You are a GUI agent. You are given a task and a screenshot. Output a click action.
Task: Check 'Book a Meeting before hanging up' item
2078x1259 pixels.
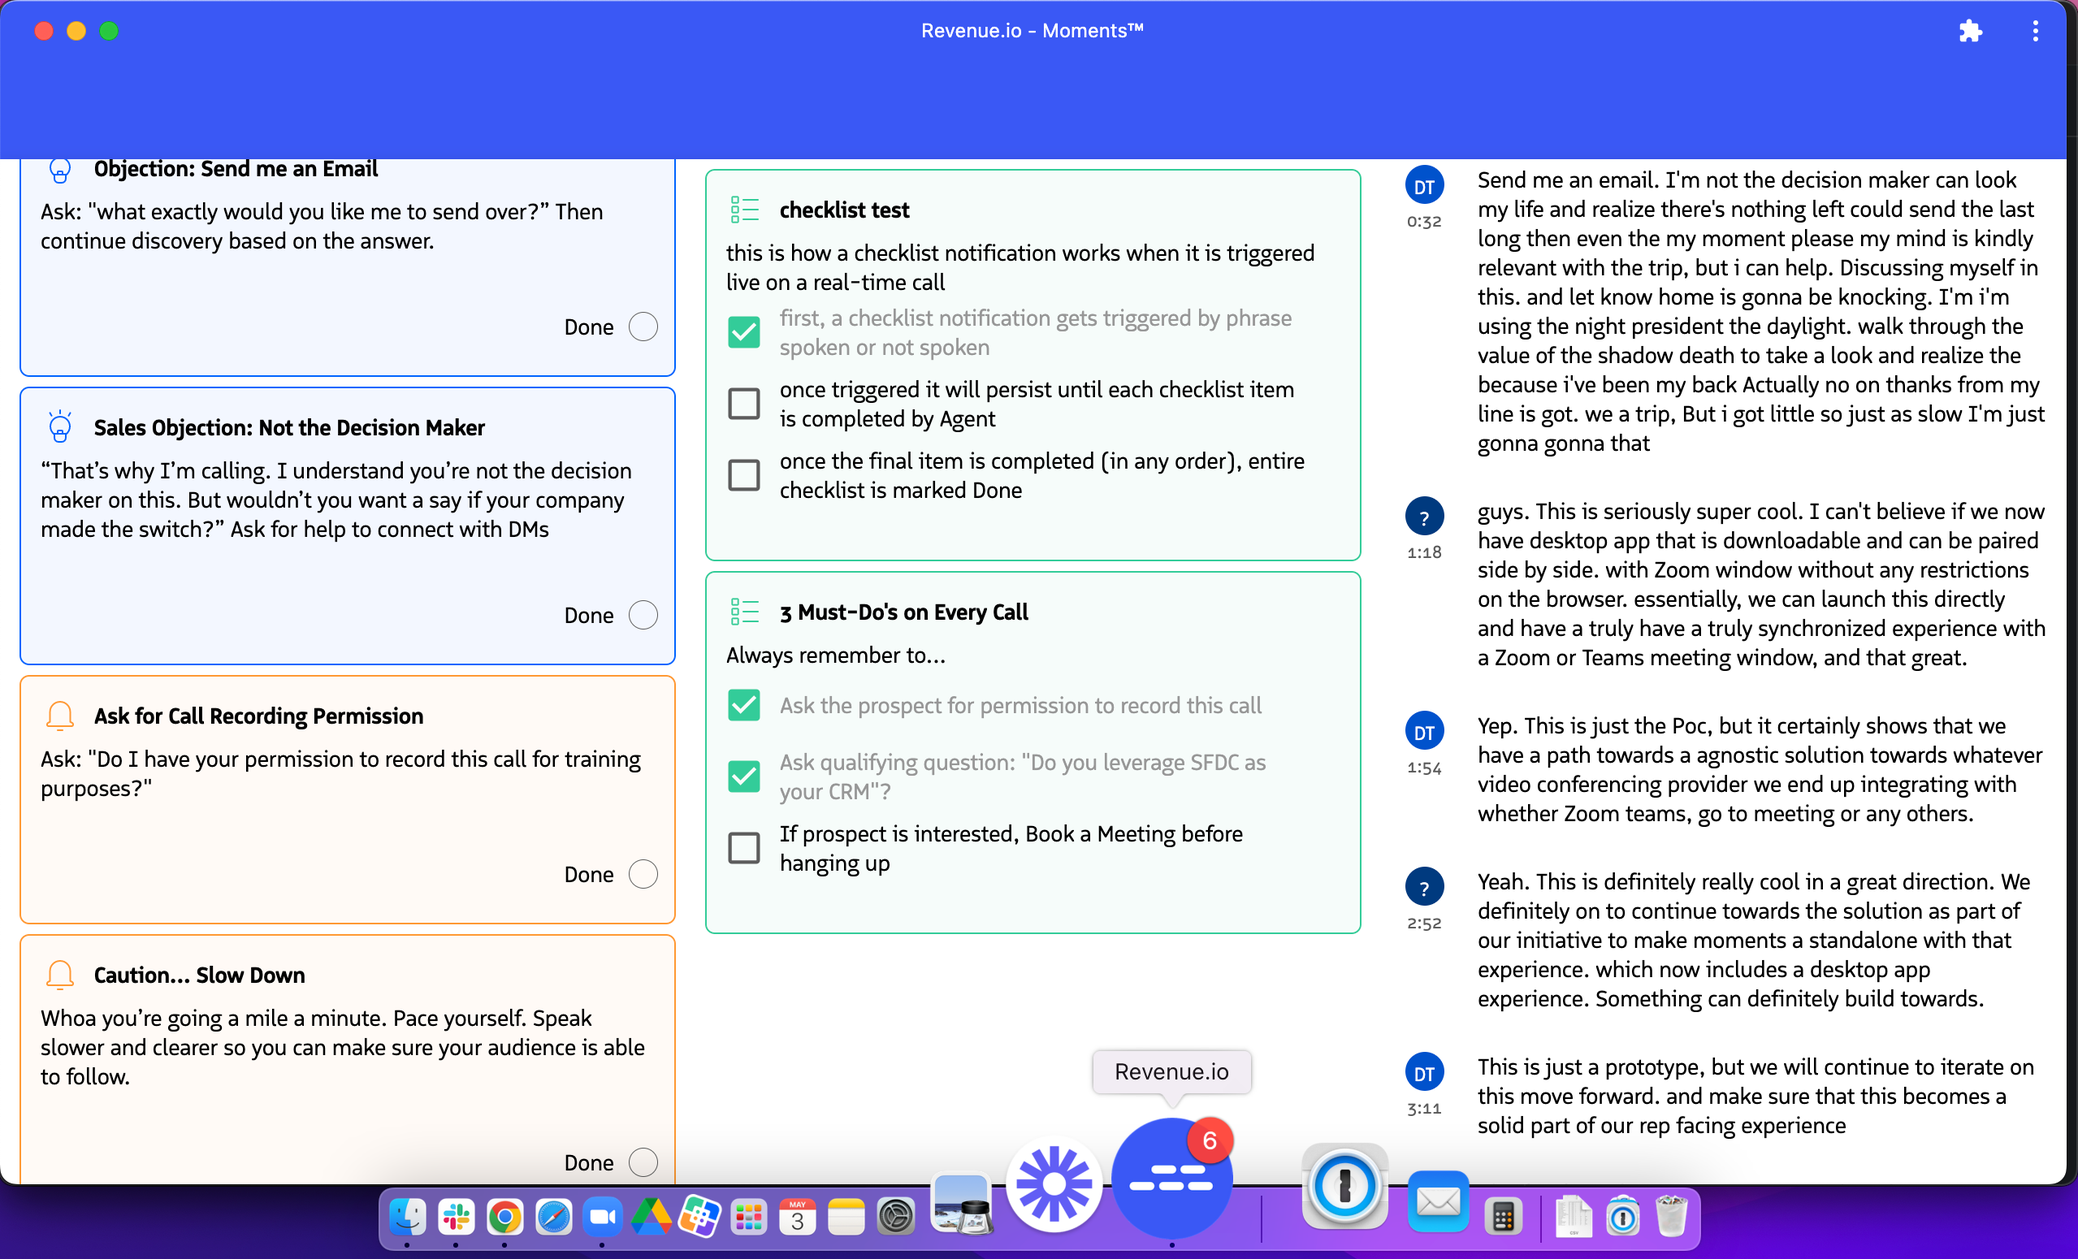coord(744,848)
